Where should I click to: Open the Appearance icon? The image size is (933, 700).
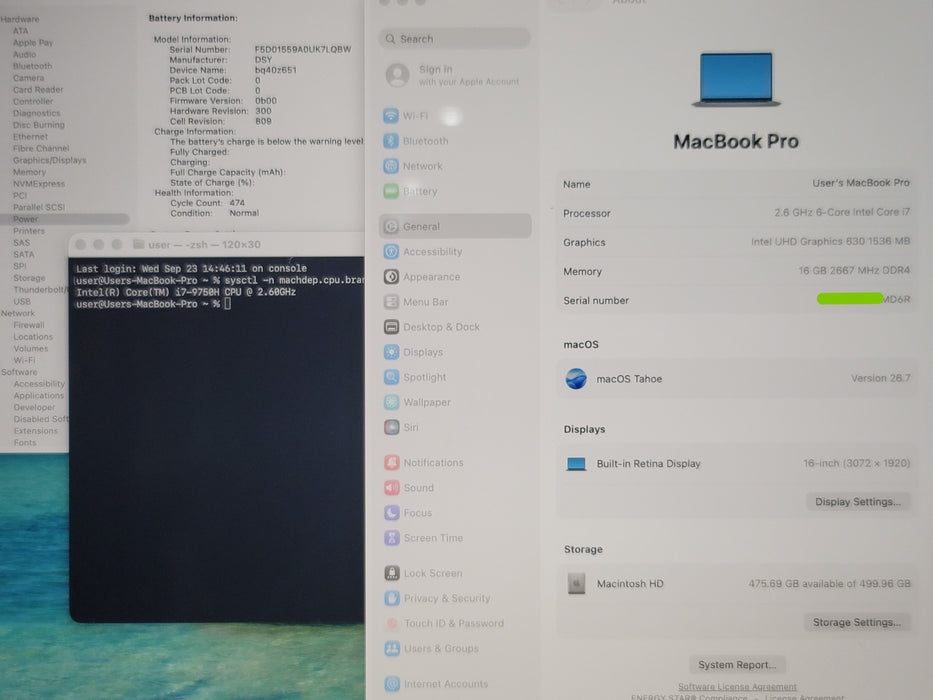point(391,276)
